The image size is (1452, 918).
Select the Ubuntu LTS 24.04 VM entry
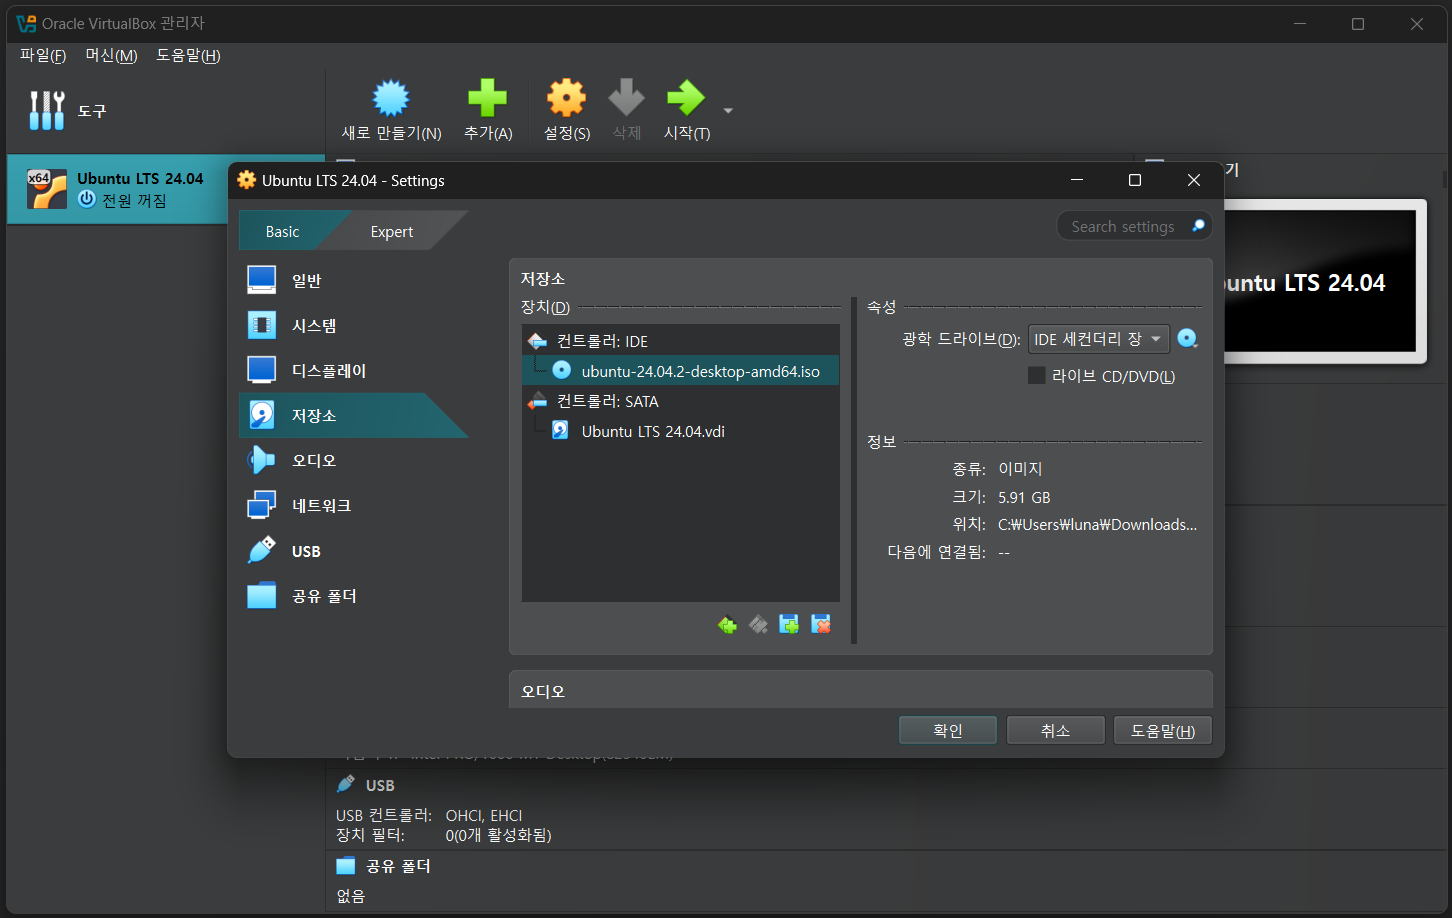[166, 189]
